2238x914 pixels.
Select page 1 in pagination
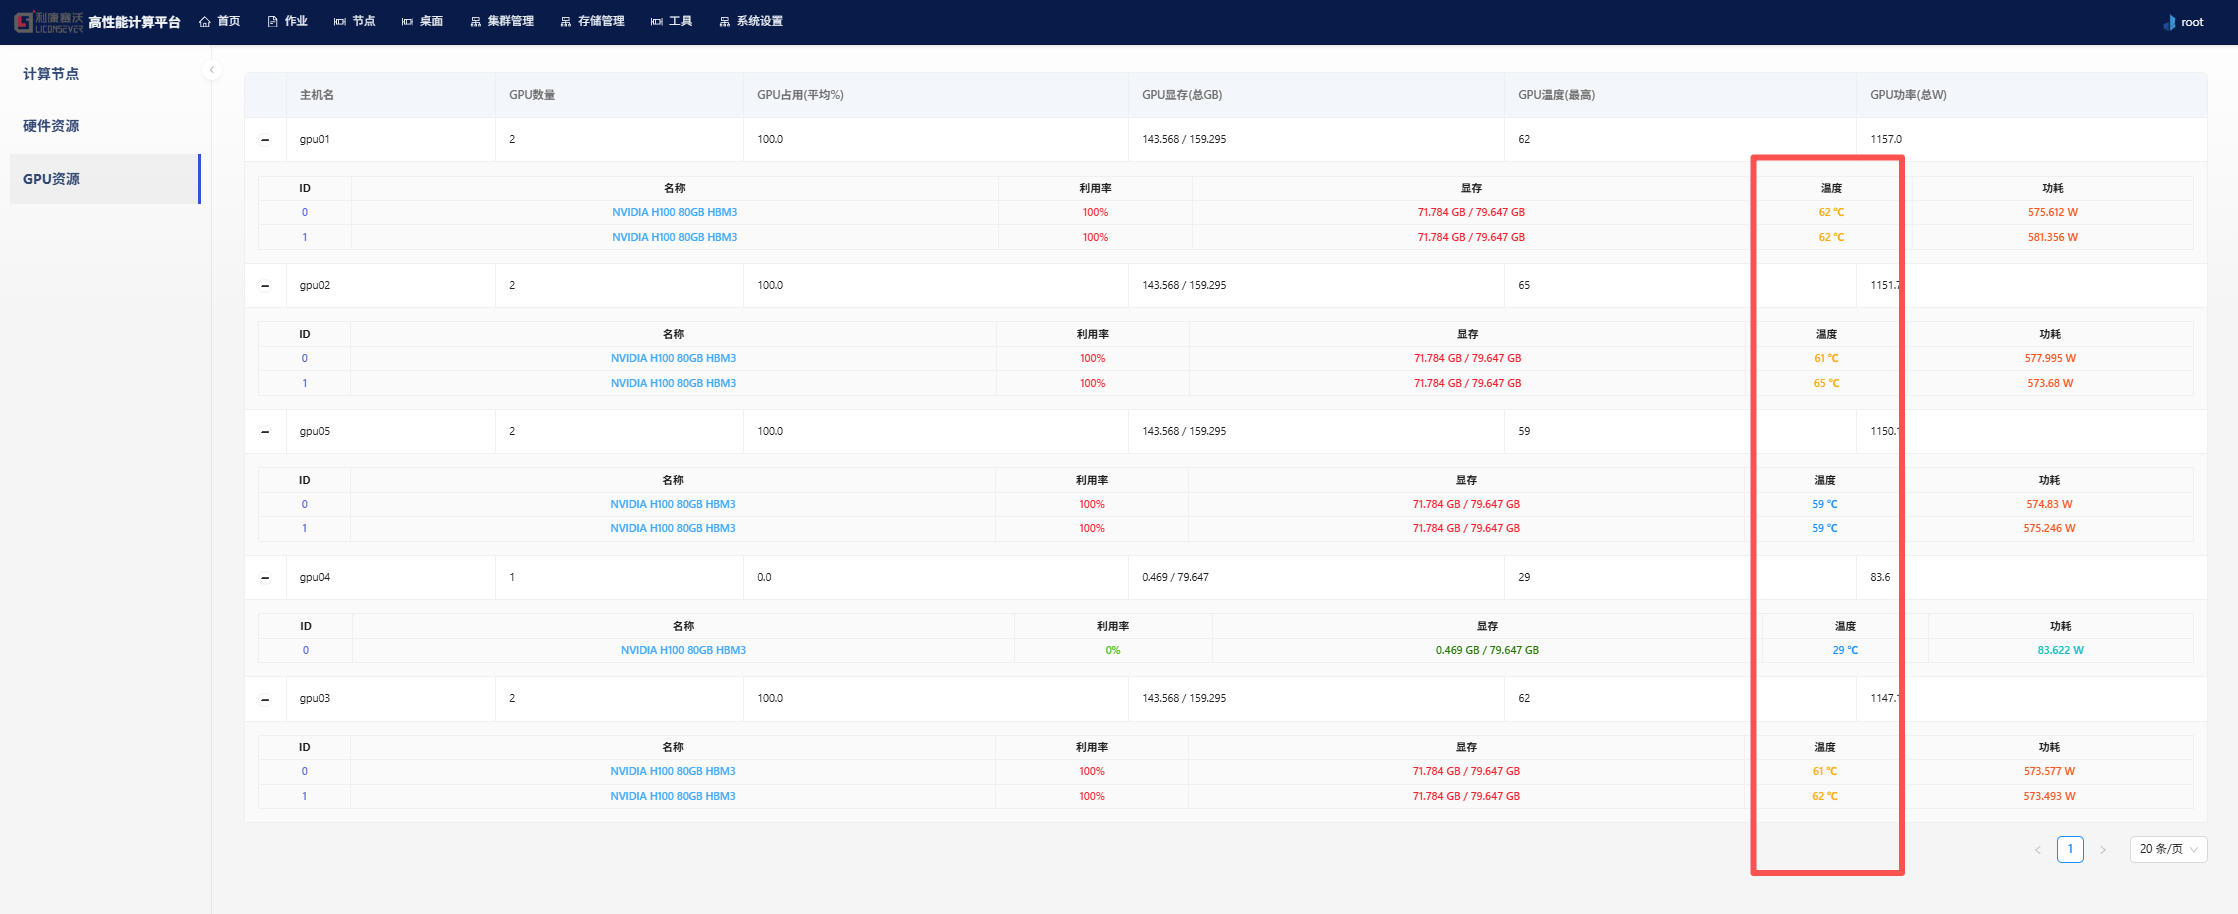coord(2070,849)
